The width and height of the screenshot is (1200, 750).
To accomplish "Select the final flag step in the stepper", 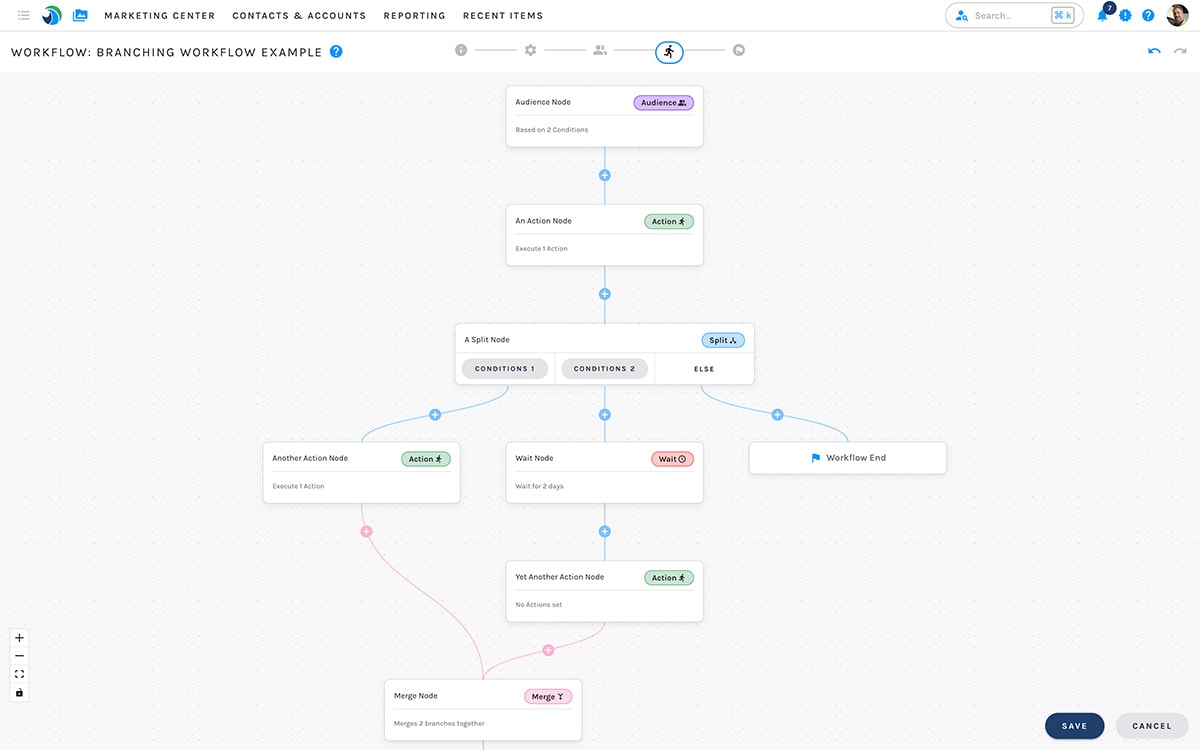I will click(x=738, y=49).
